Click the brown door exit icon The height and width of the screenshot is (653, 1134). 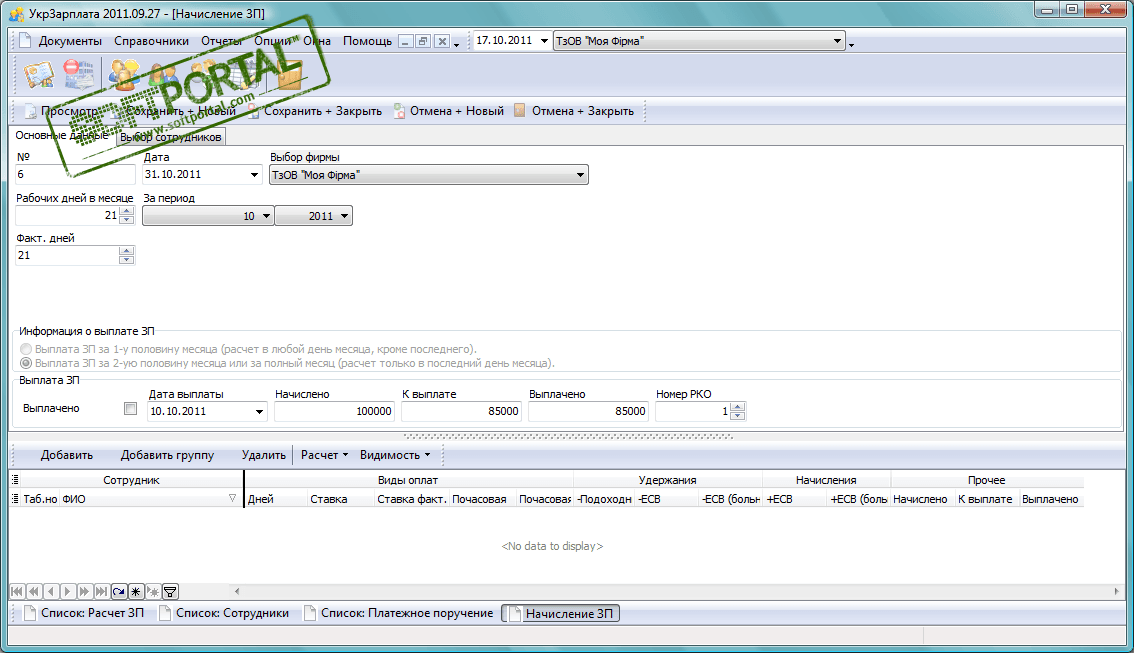289,74
